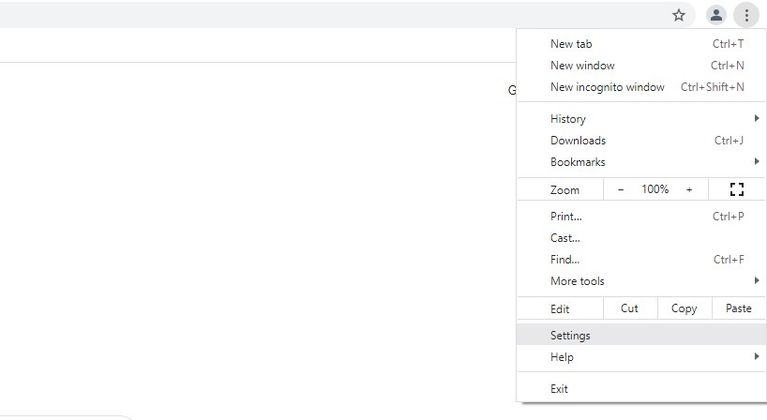Enter fullscreen mode using the fullscreen icon

(737, 189)
